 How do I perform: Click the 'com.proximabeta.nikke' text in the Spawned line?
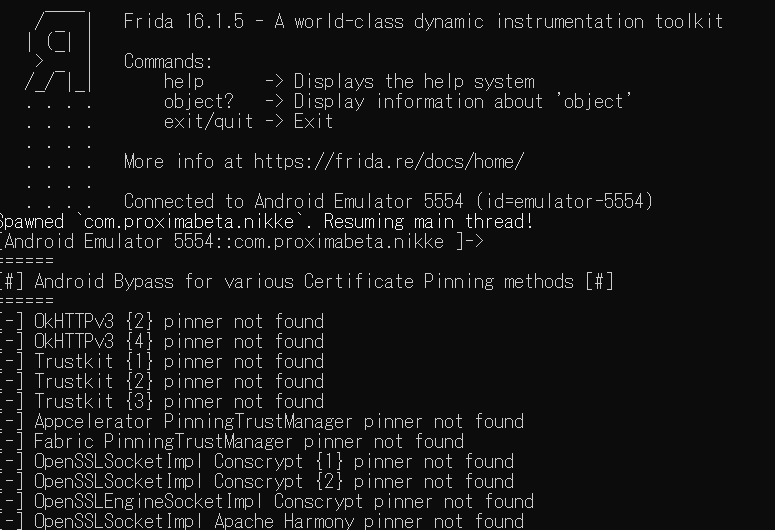click(x=189, y=222)
